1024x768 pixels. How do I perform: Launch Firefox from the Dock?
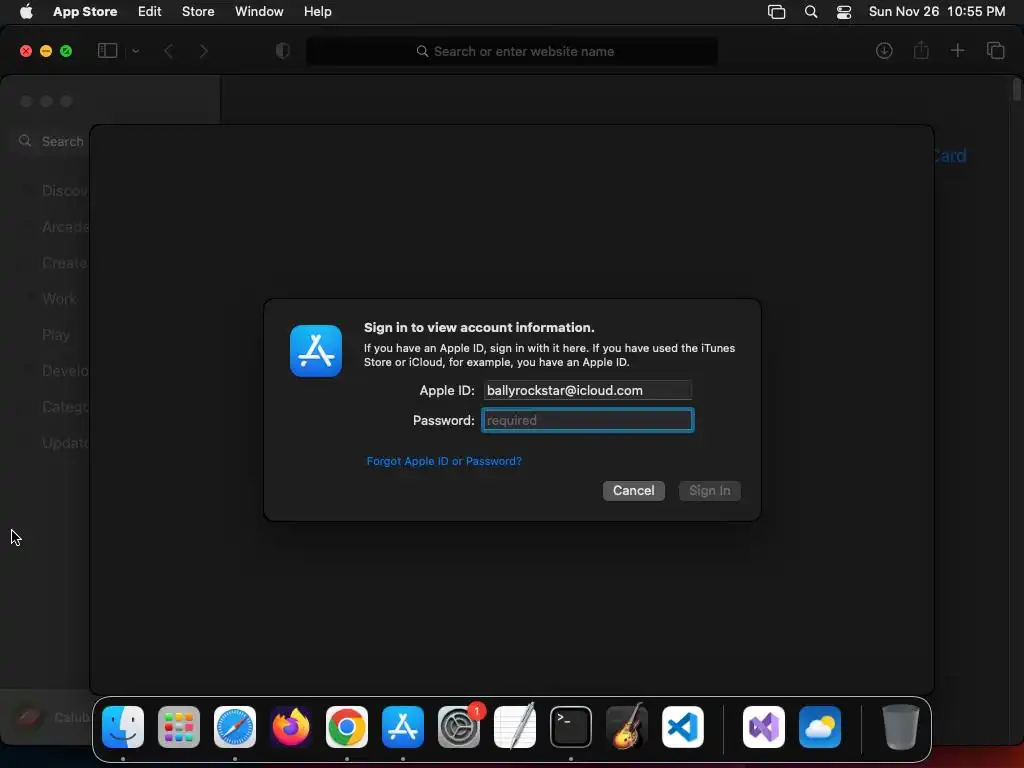click(x=291, y=727)
